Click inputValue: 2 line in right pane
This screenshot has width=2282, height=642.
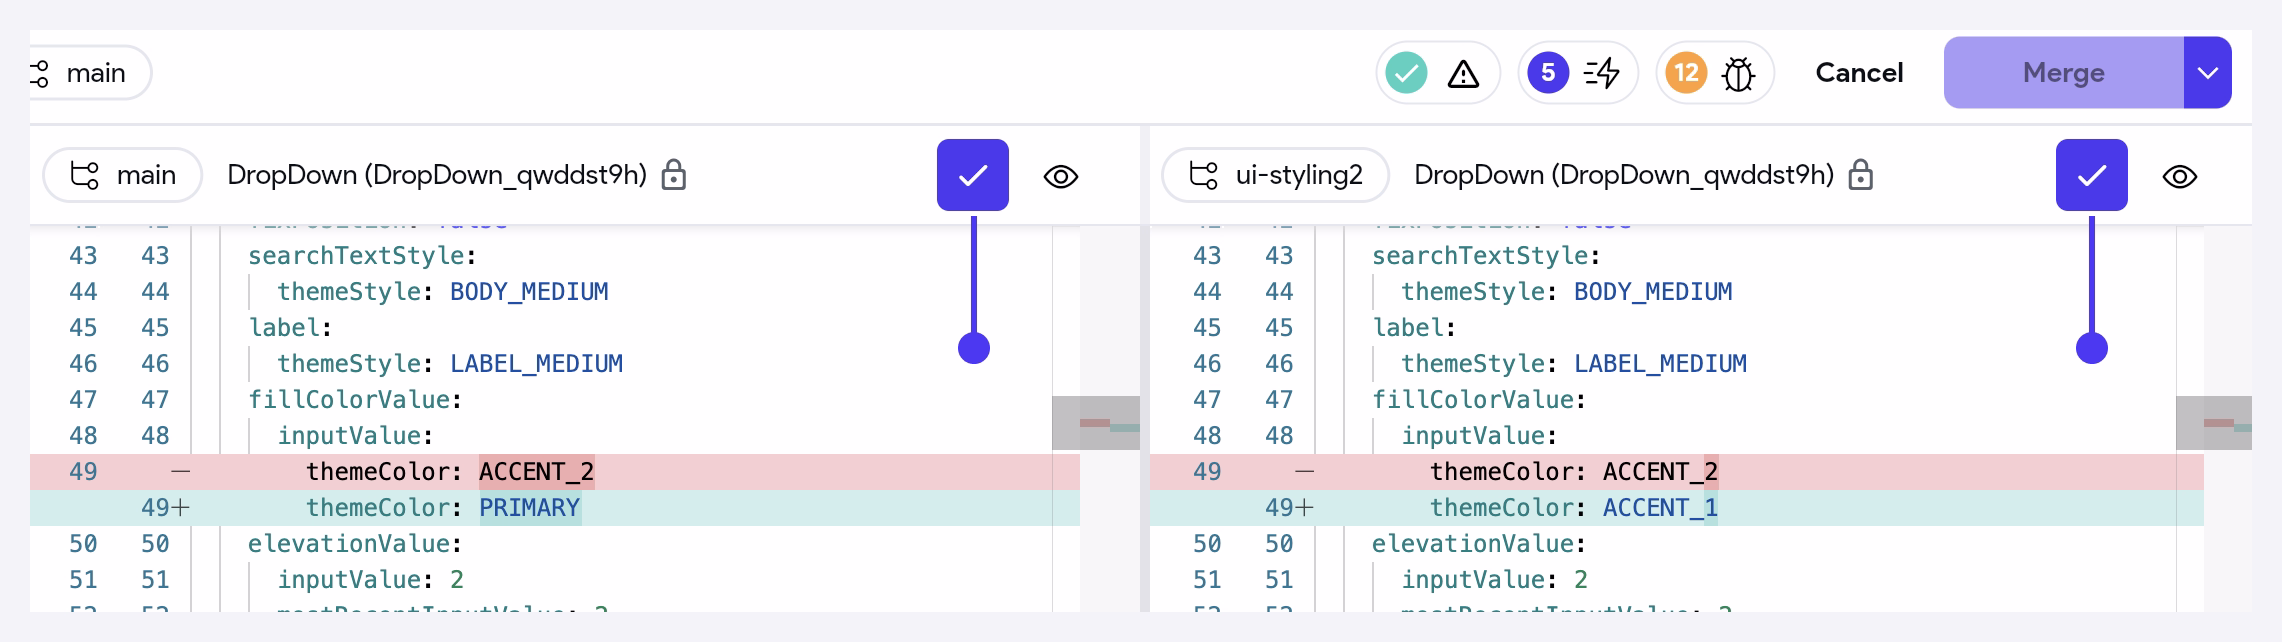click(1494, 580)
